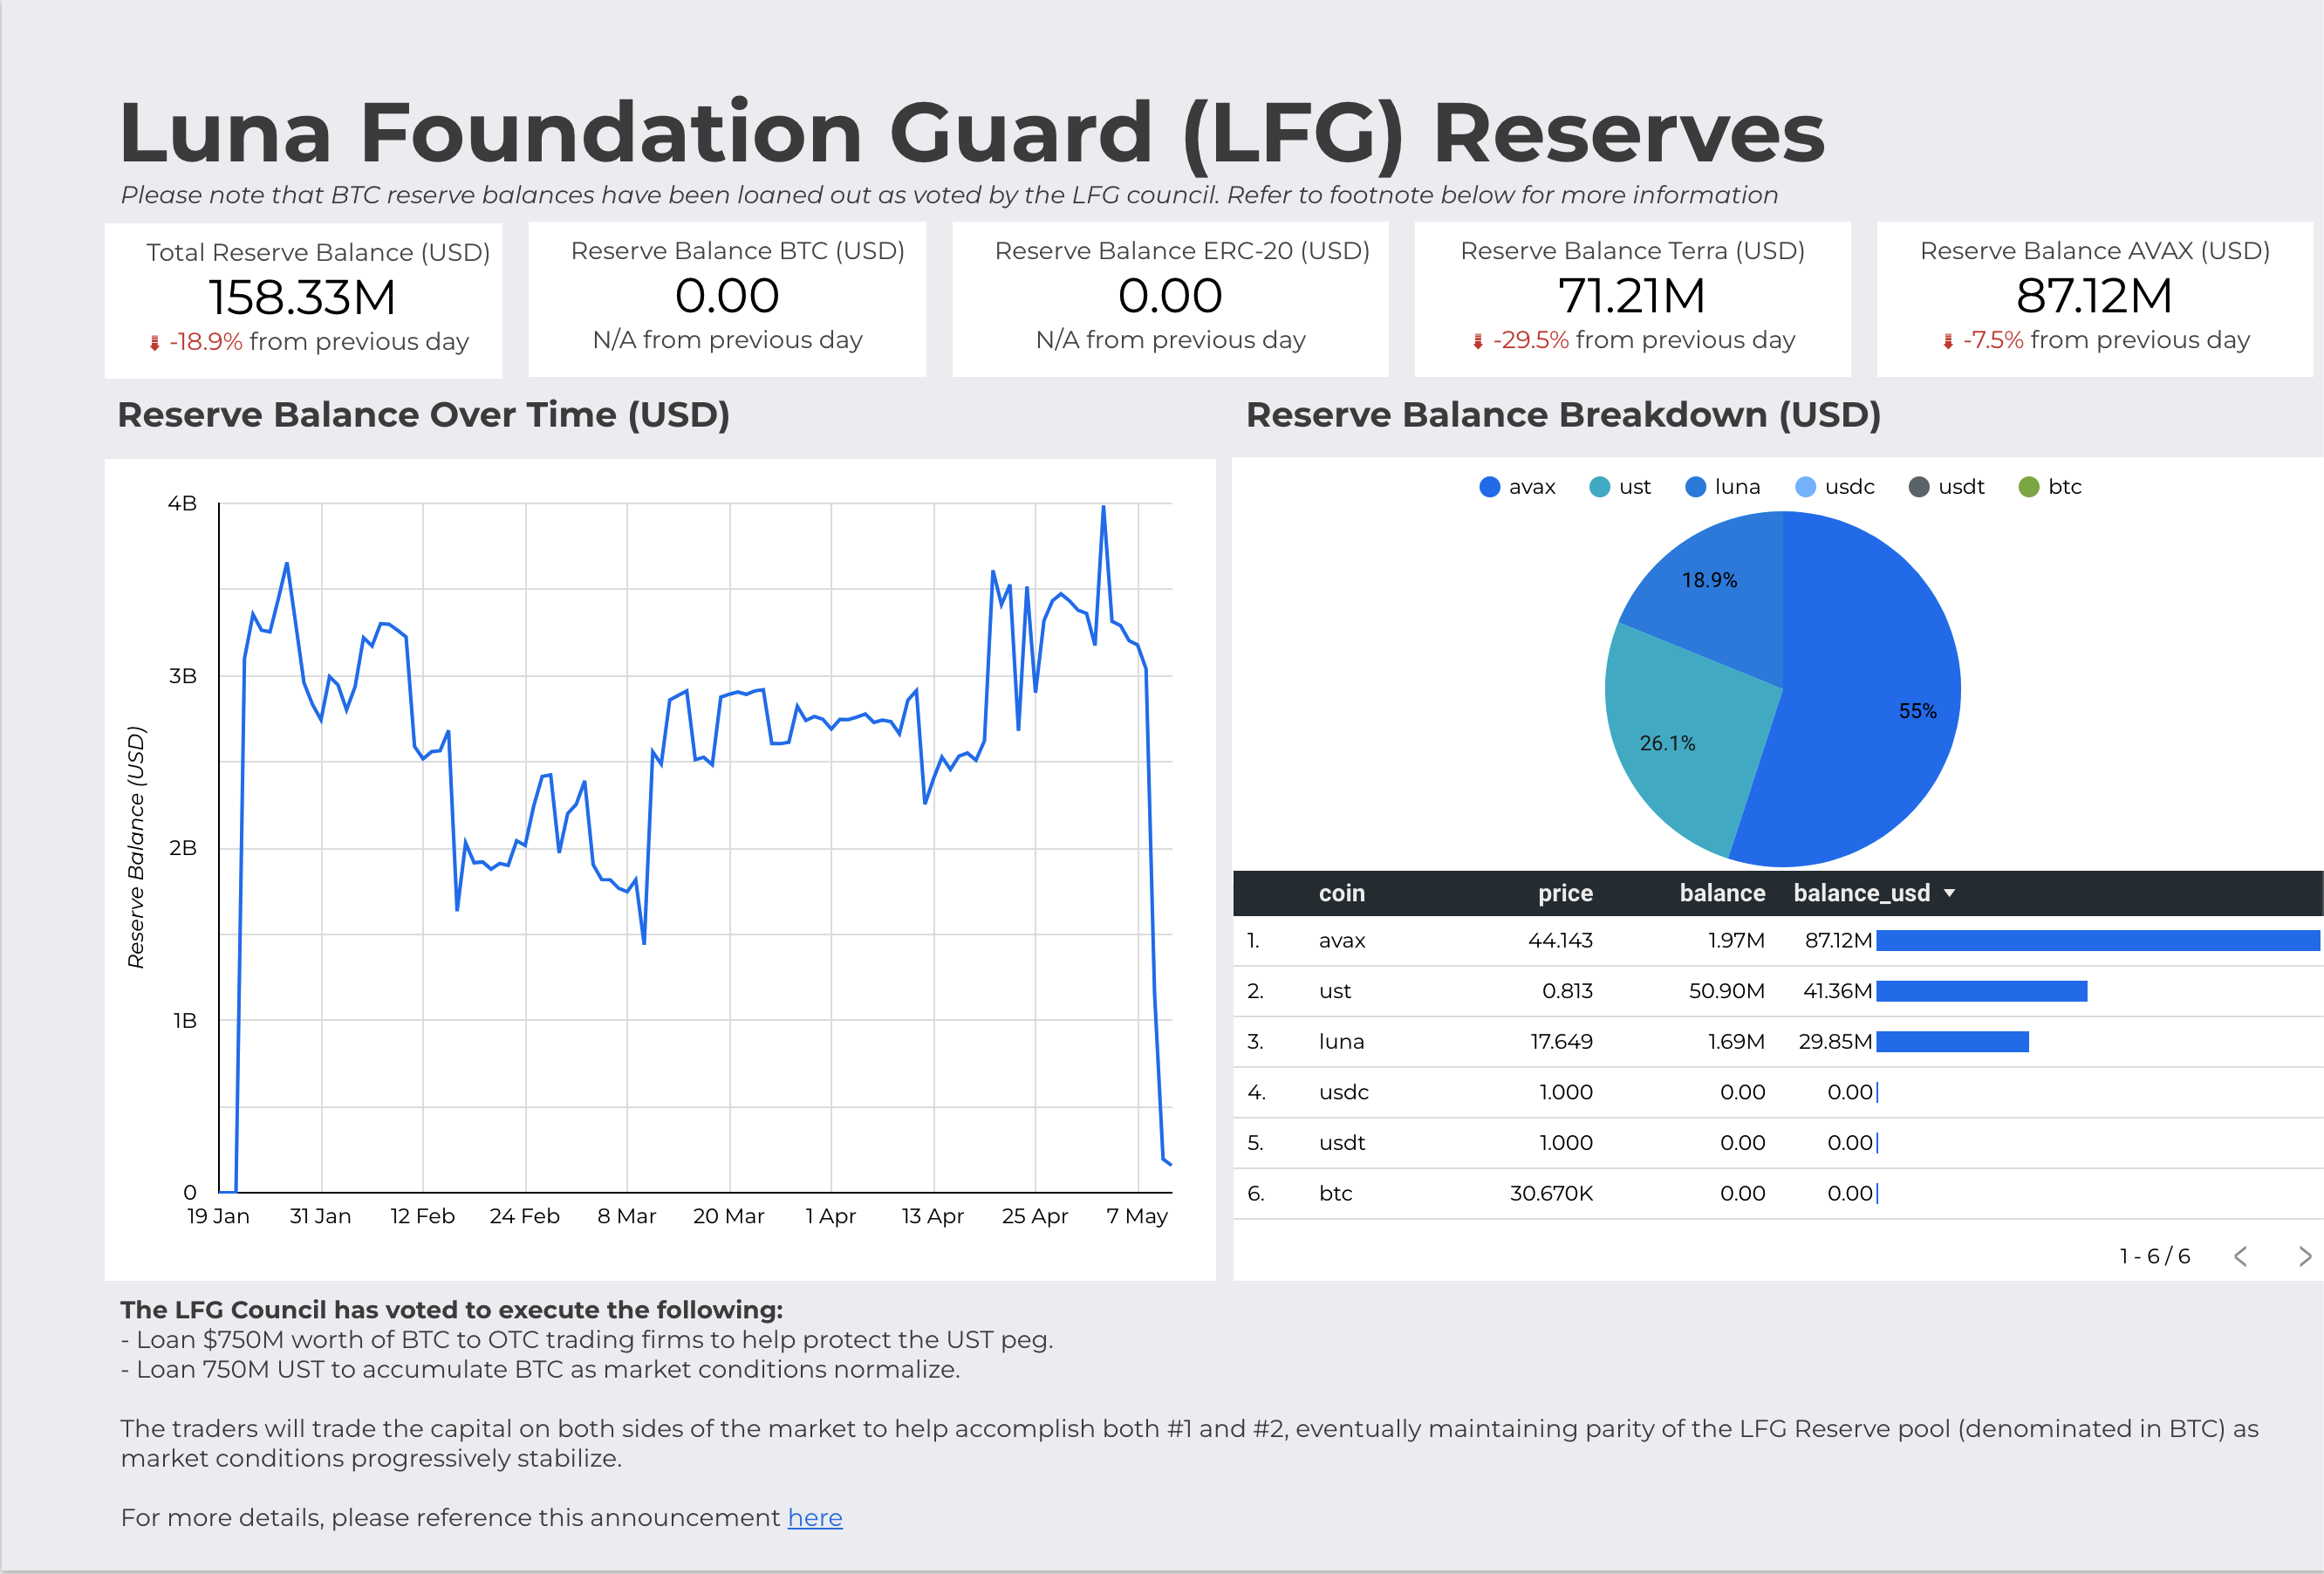
Task: Select the luna coin cell
Action: [x=1341, y=1042]
